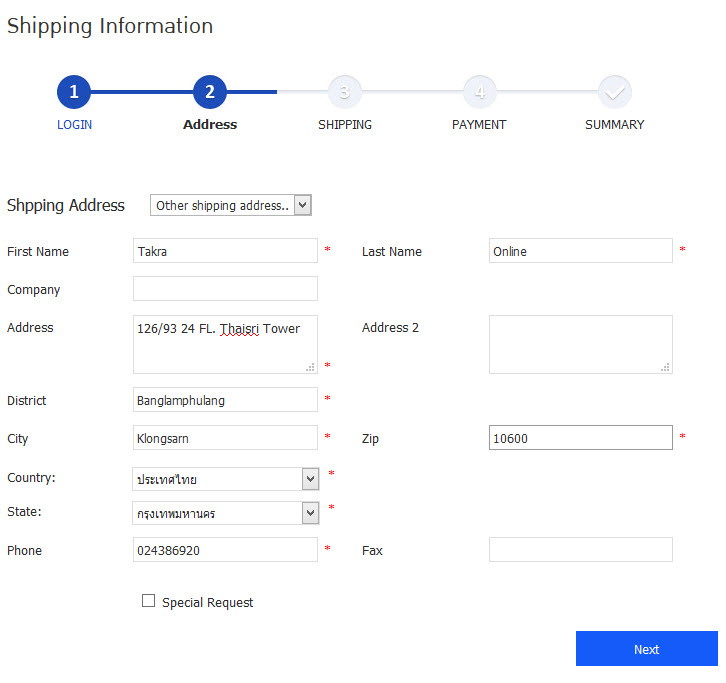Click the Phone number field

pyautogui.click(x=225, y=550)
